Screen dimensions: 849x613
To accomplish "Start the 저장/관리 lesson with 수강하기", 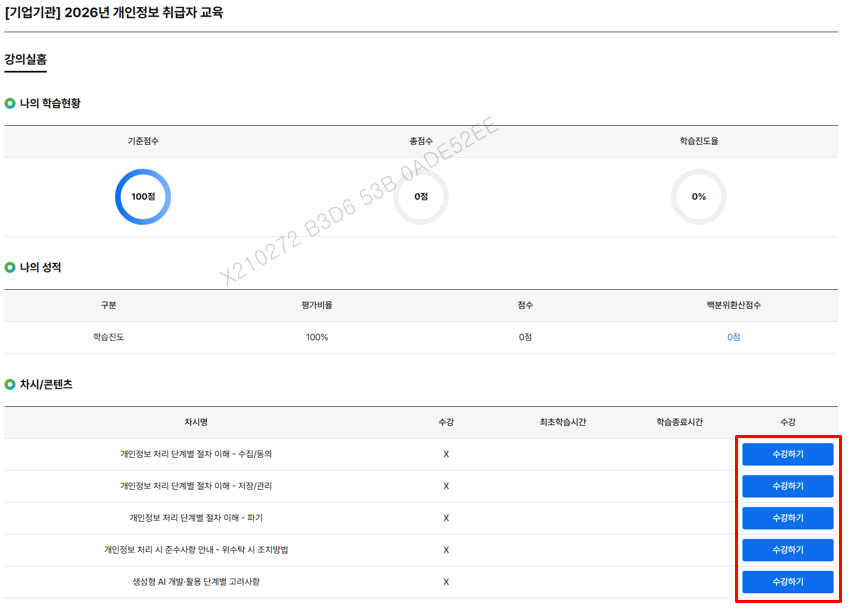I will tap(787, 486).
